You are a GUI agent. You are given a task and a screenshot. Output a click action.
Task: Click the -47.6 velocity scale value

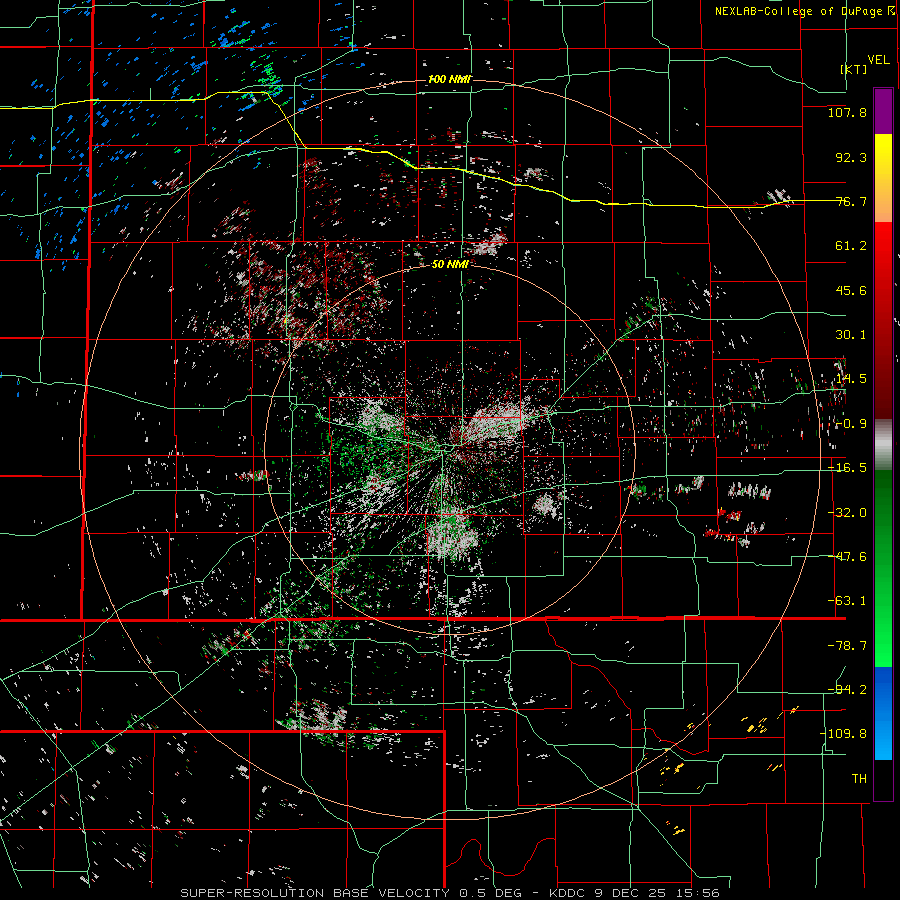[847, 557]
